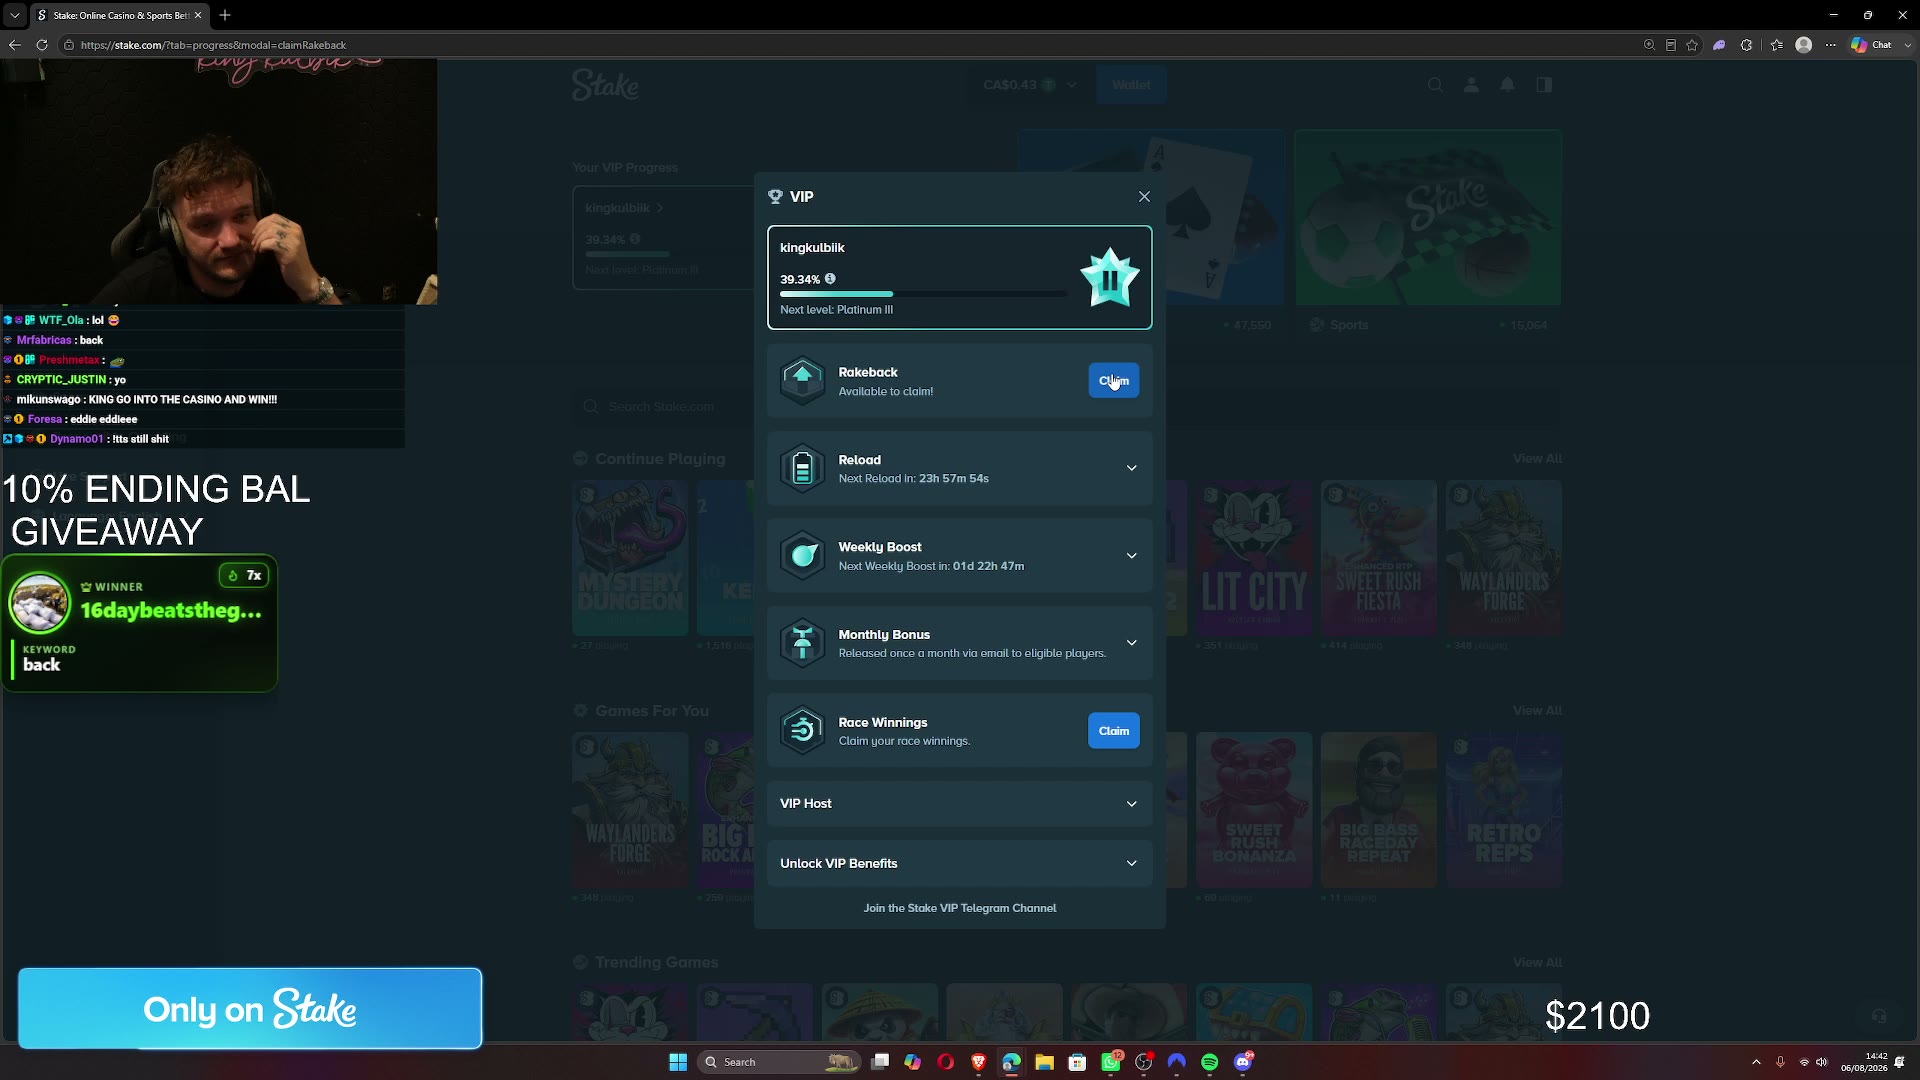Click the info icon beside 39.34% in VIP modal
This screenshot has height=1080, width=1920.
pyautogui.click(x=830, y=279)
